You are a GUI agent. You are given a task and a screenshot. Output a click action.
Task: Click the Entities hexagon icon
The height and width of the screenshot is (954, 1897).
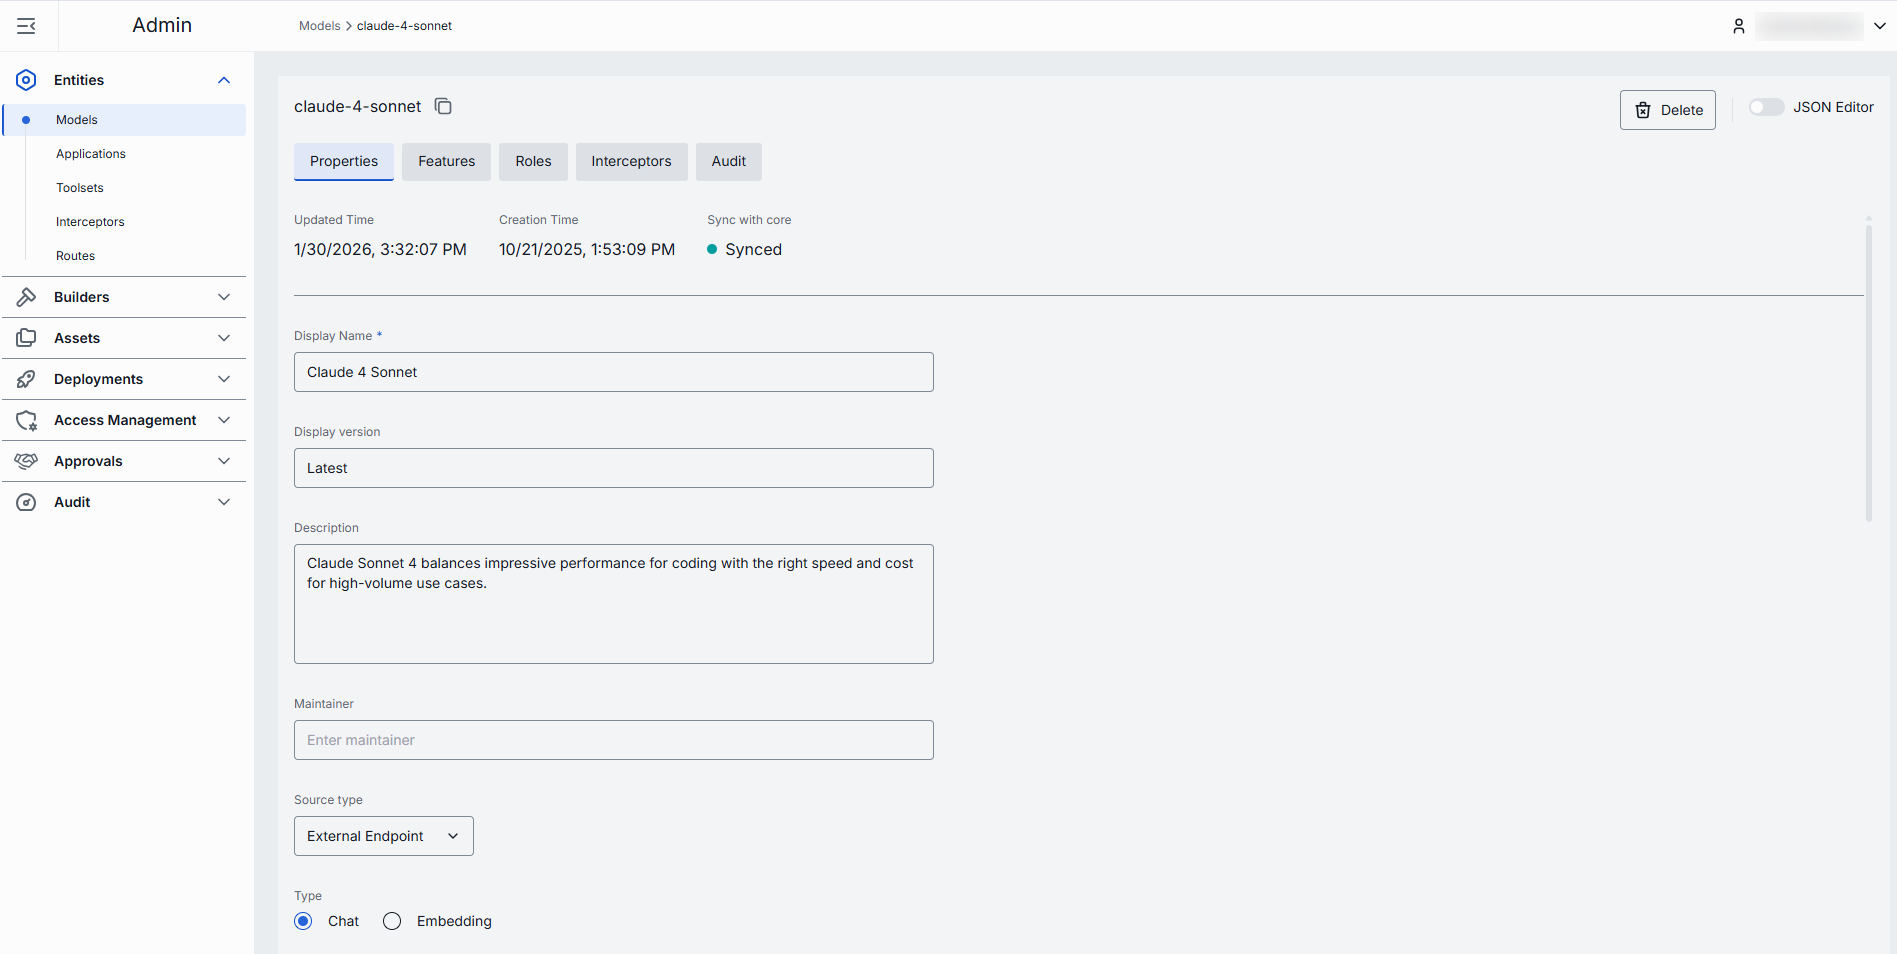pyautogui.click(x=27, y=80)
